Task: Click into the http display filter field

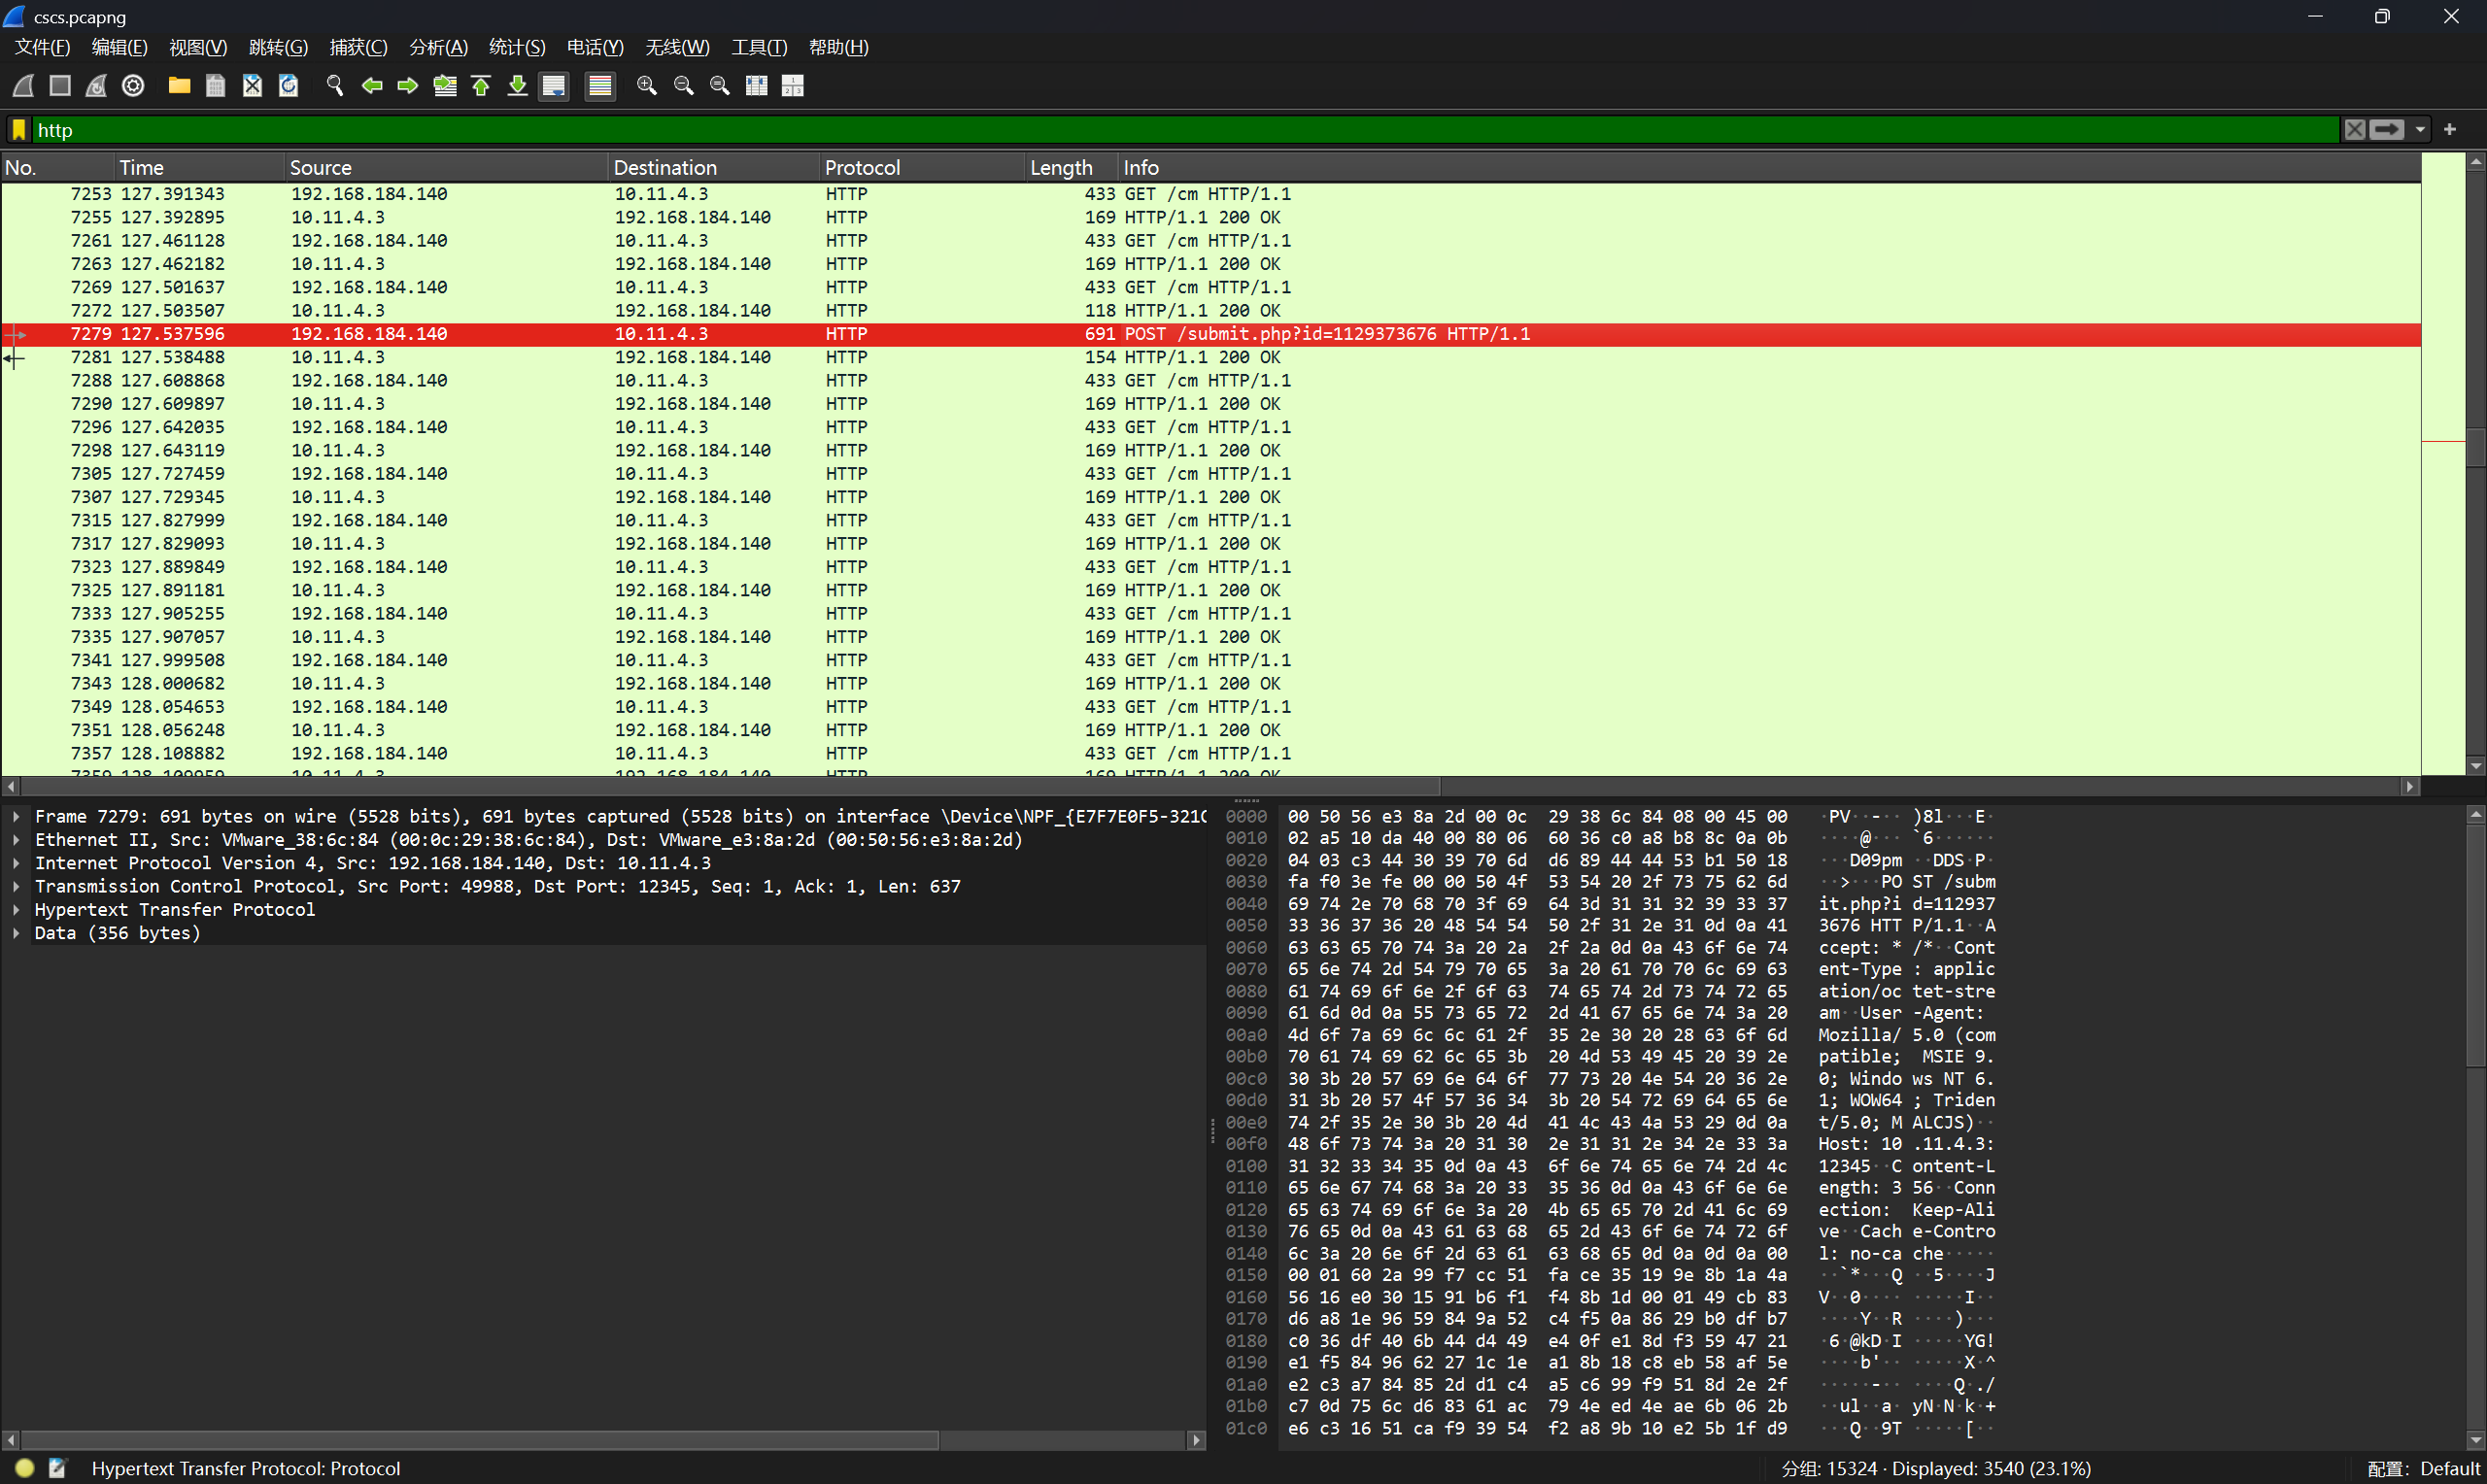Action: pyautogui.click(x=1185, y=130)
